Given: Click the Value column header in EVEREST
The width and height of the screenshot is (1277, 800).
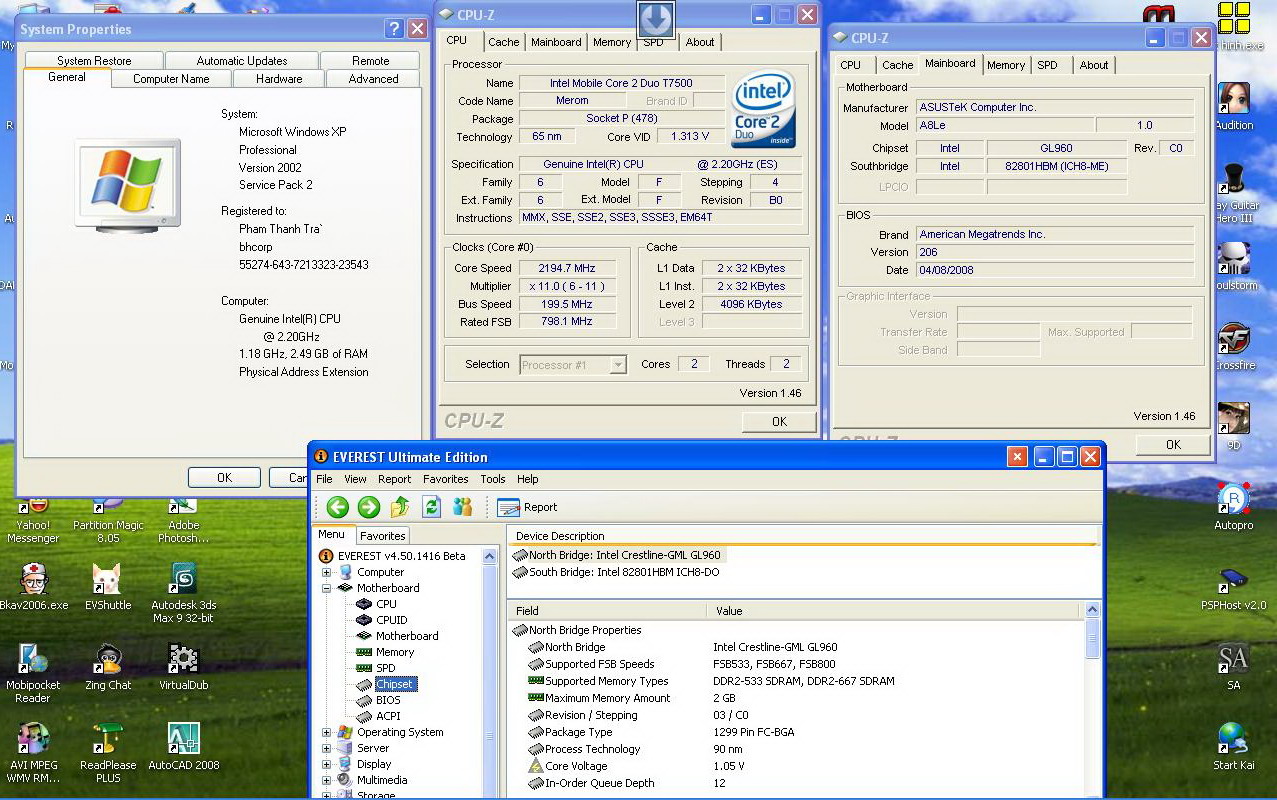Looking at the screenshot, I should click(895, 611).
